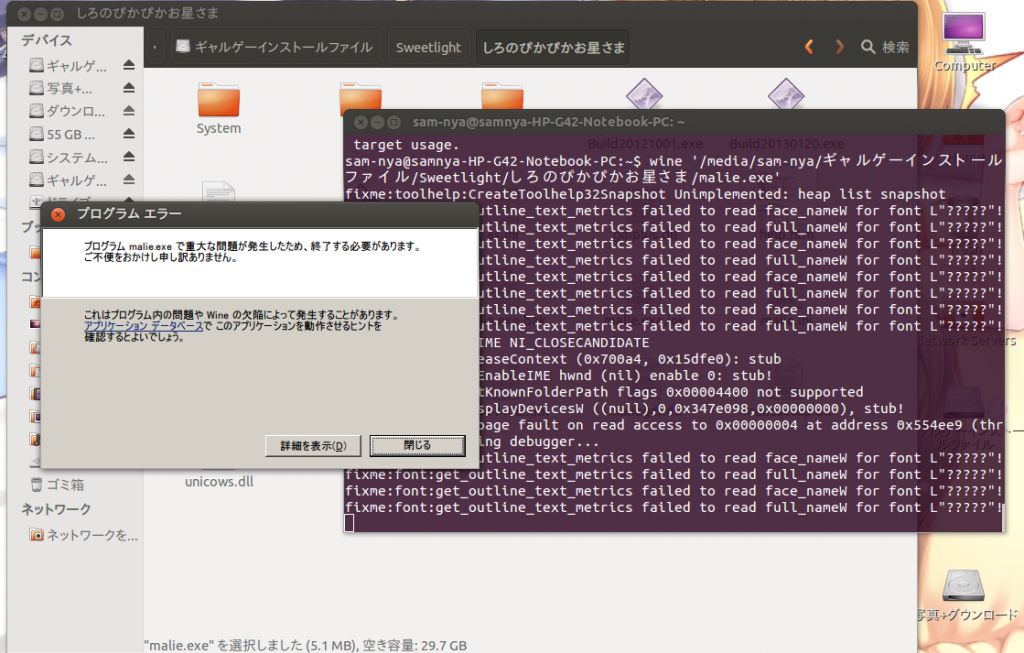The height and width of the screenshot is (653, 1024).
Task: Click the ネットワーク sidebar heading
Action: click(56, 509)
